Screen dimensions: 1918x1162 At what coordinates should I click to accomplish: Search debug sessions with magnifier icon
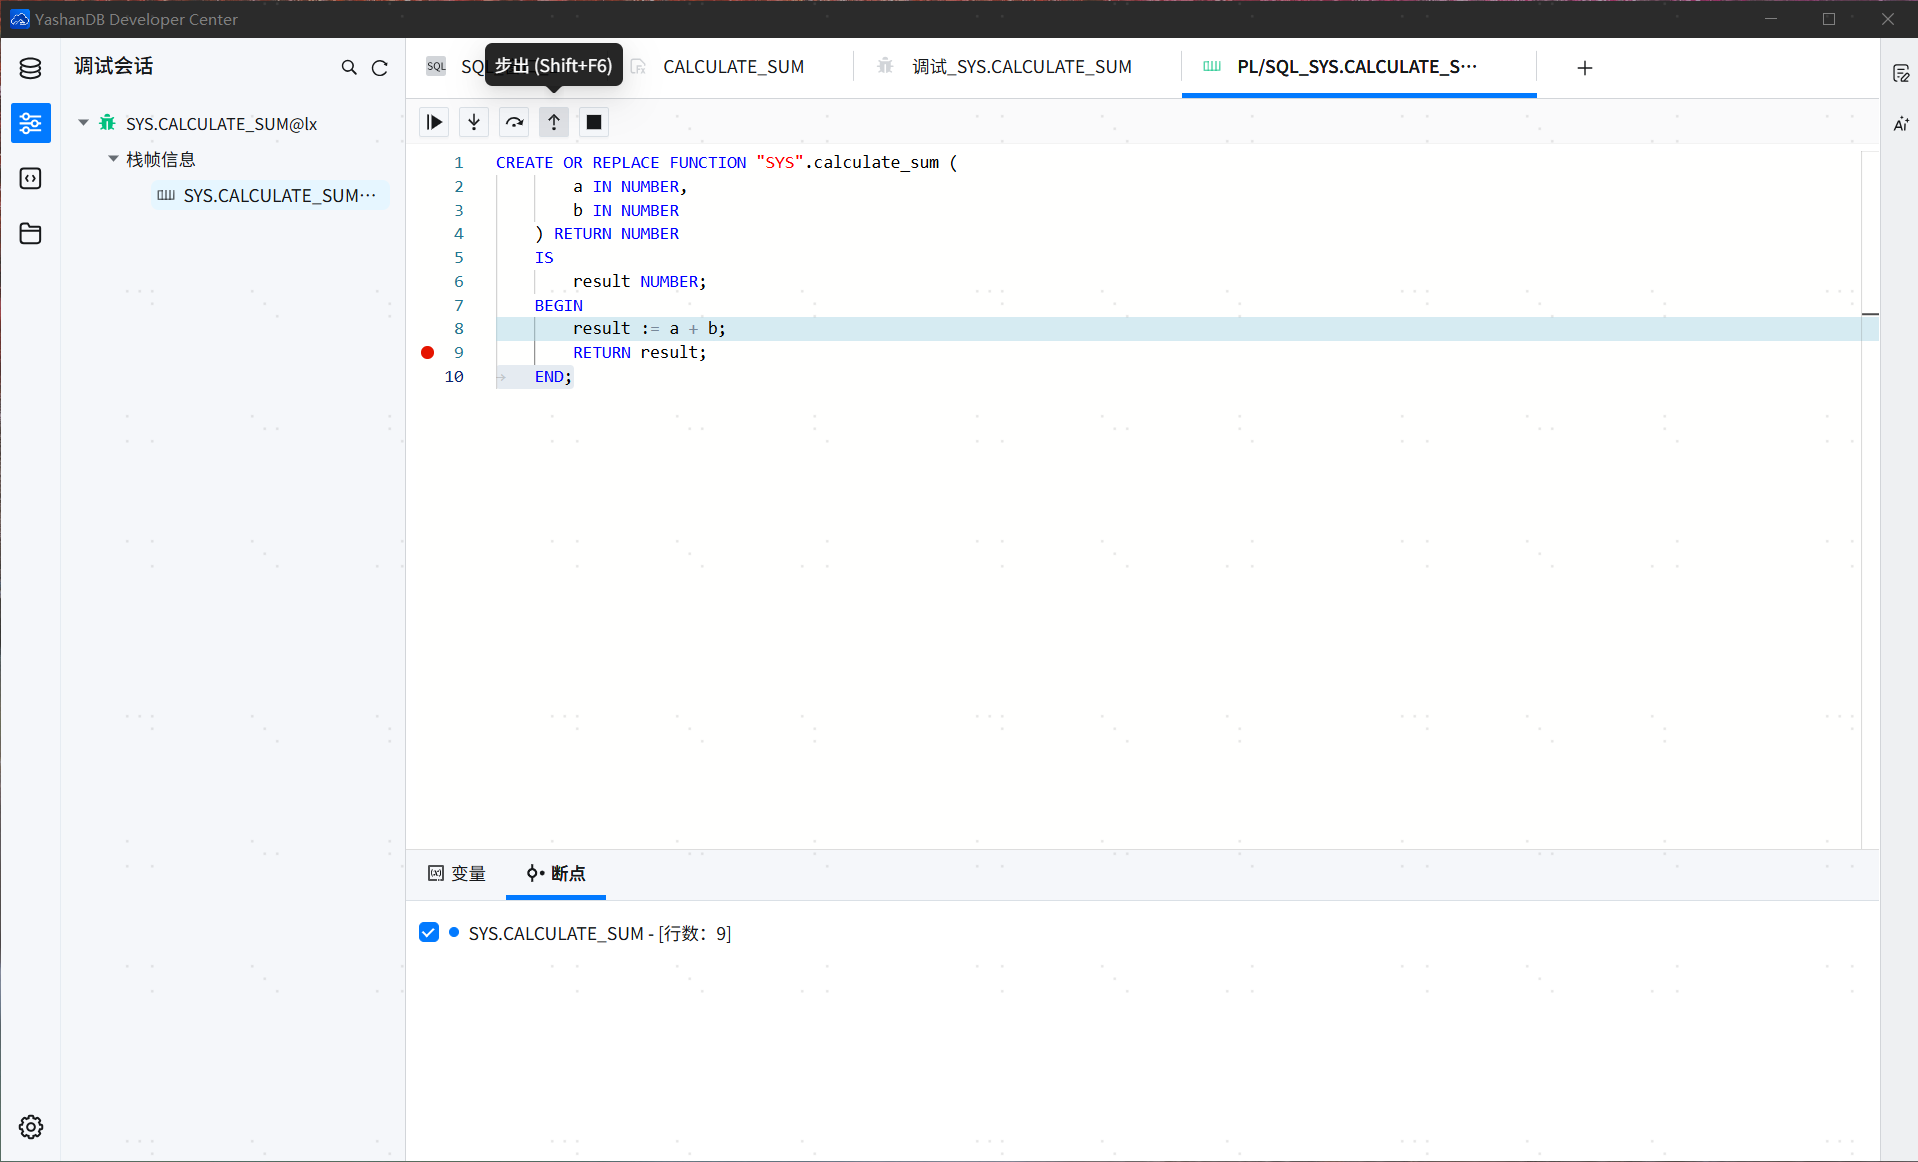click(x=349, y=68)
